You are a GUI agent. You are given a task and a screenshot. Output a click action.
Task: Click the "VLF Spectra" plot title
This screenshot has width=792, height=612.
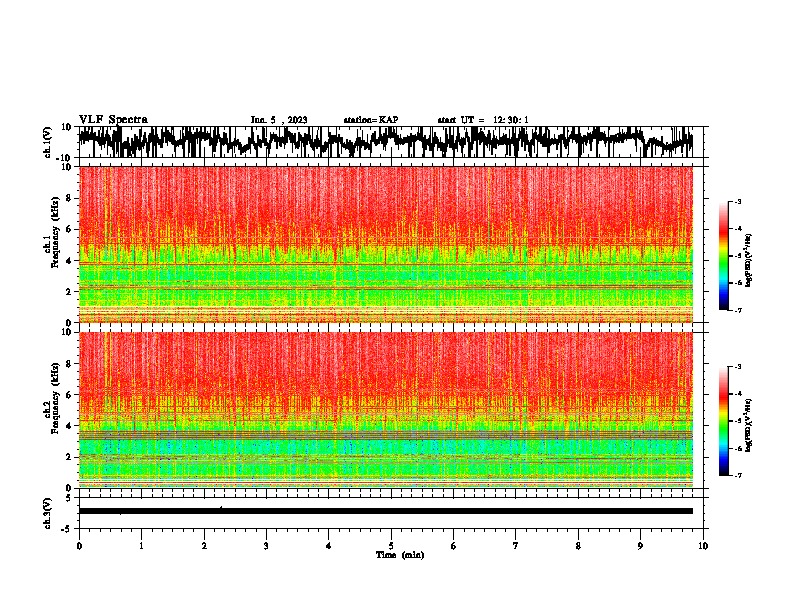point(113,120)
